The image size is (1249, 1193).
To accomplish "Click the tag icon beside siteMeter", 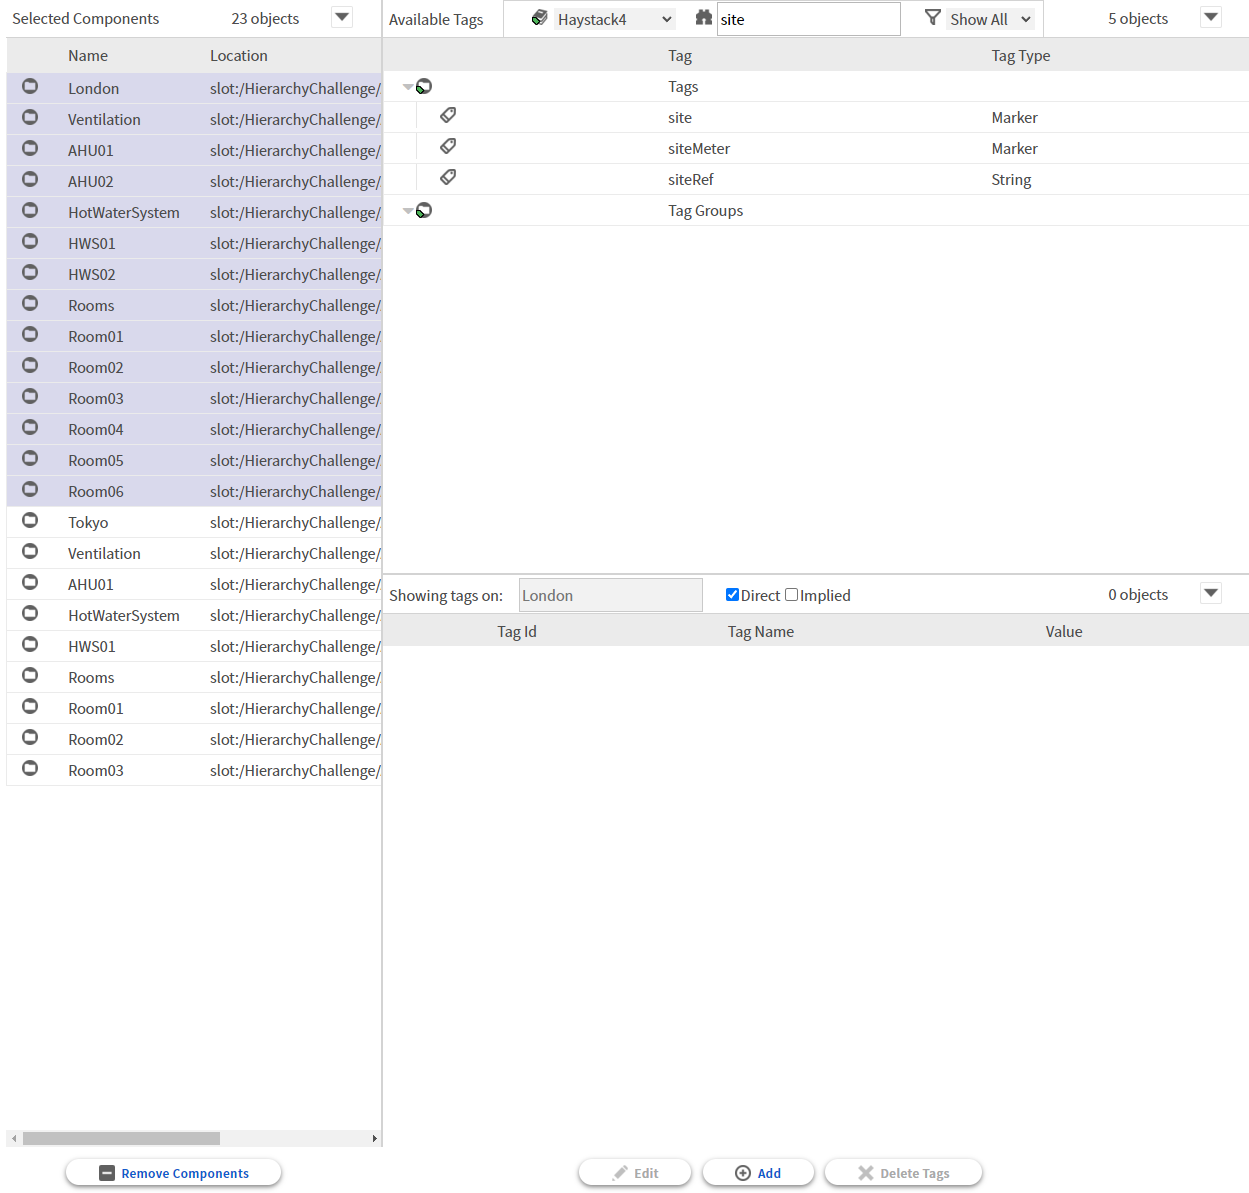I will tap(448, 147).
